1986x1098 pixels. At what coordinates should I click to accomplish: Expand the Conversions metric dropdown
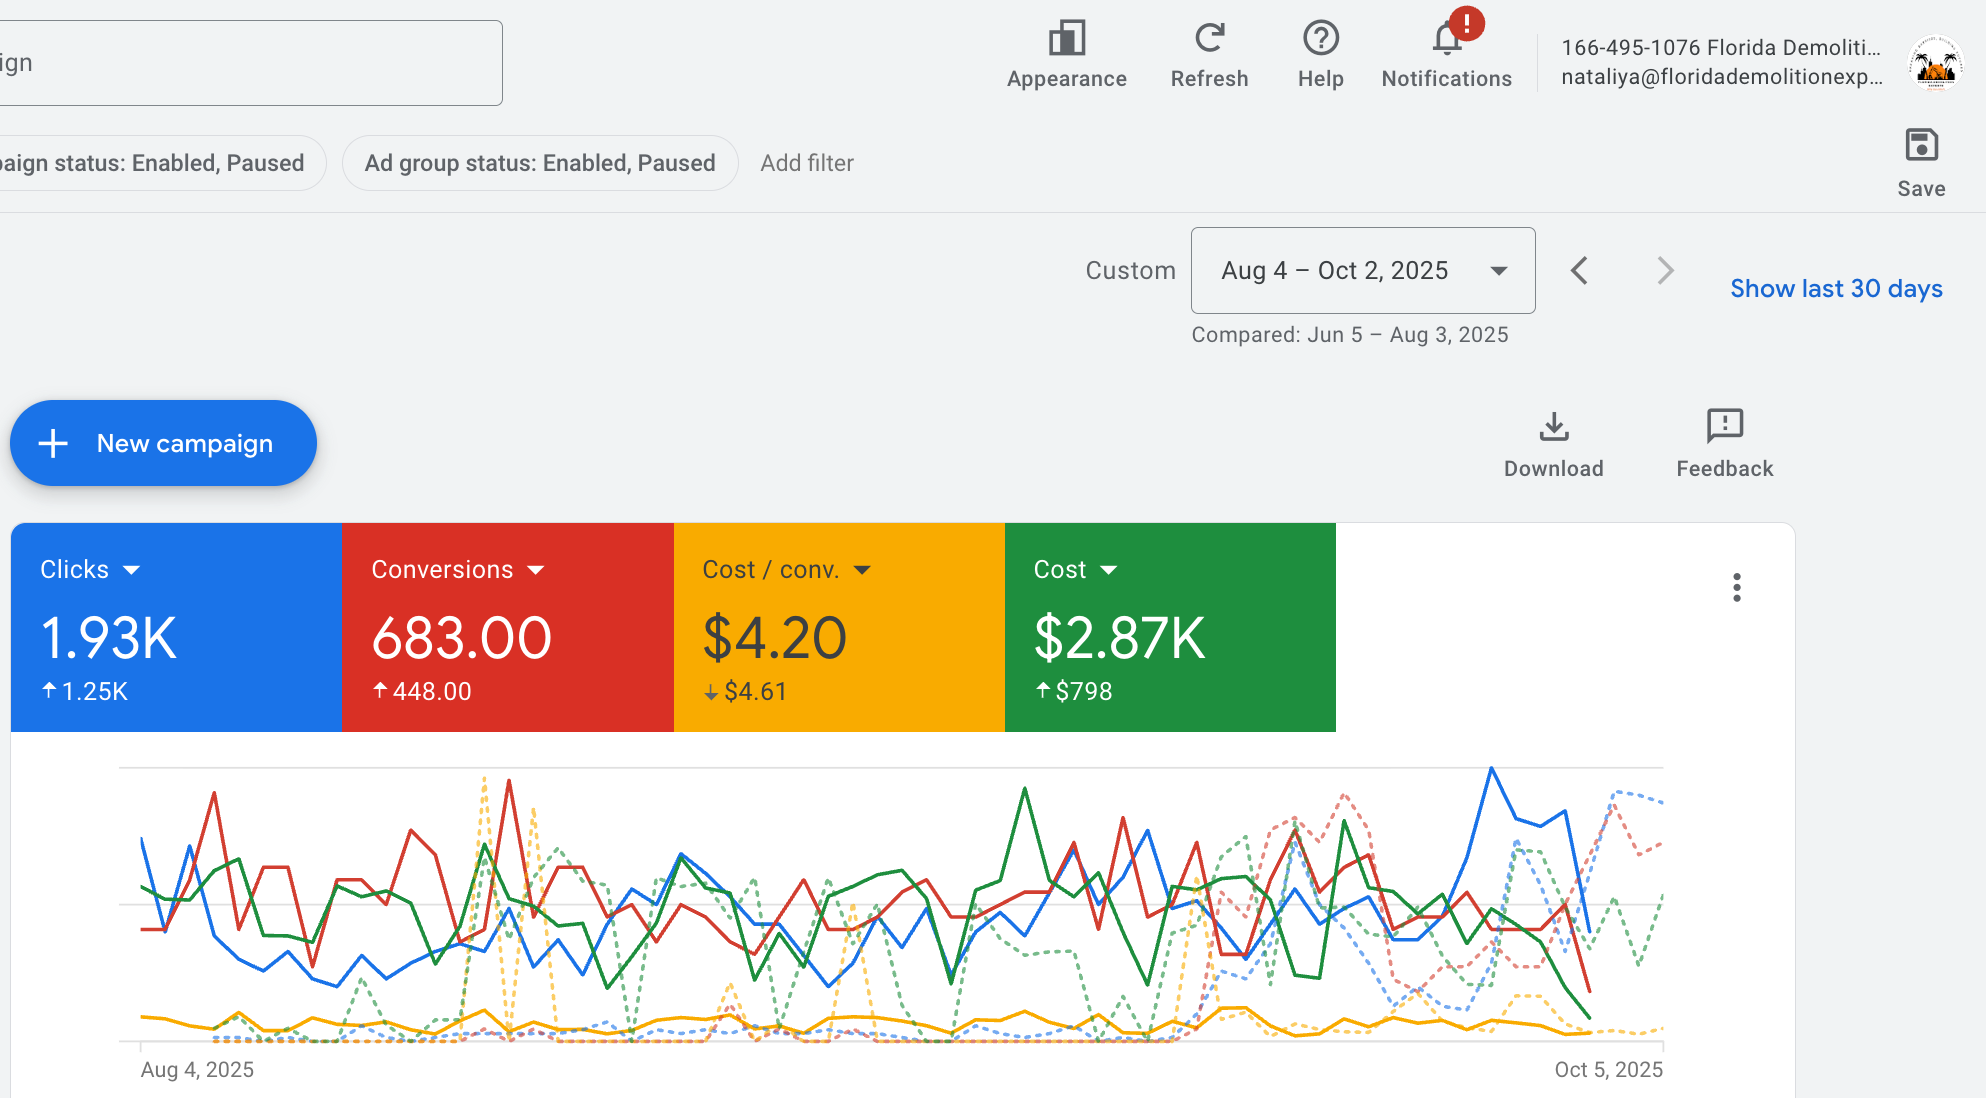(x=536, y=570)
